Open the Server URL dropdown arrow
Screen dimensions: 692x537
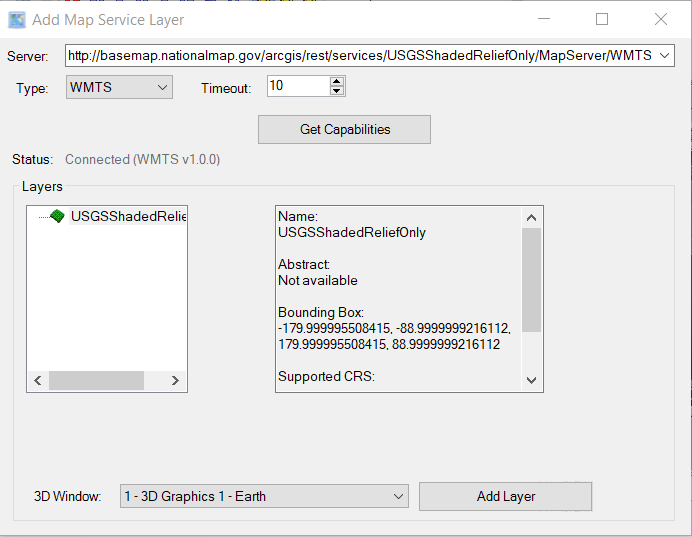click(x=666, y=56)
